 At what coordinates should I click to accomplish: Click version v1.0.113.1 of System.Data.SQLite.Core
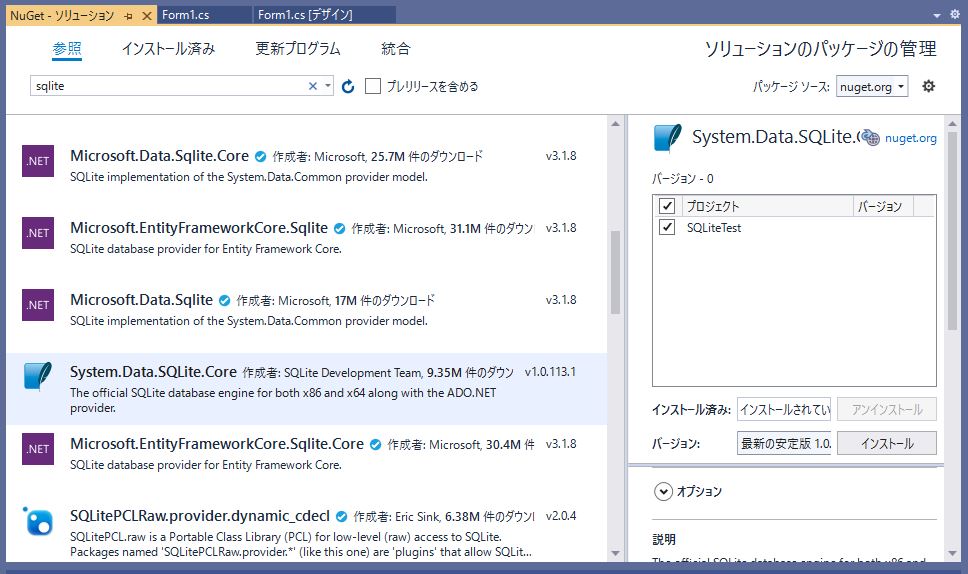550,372
